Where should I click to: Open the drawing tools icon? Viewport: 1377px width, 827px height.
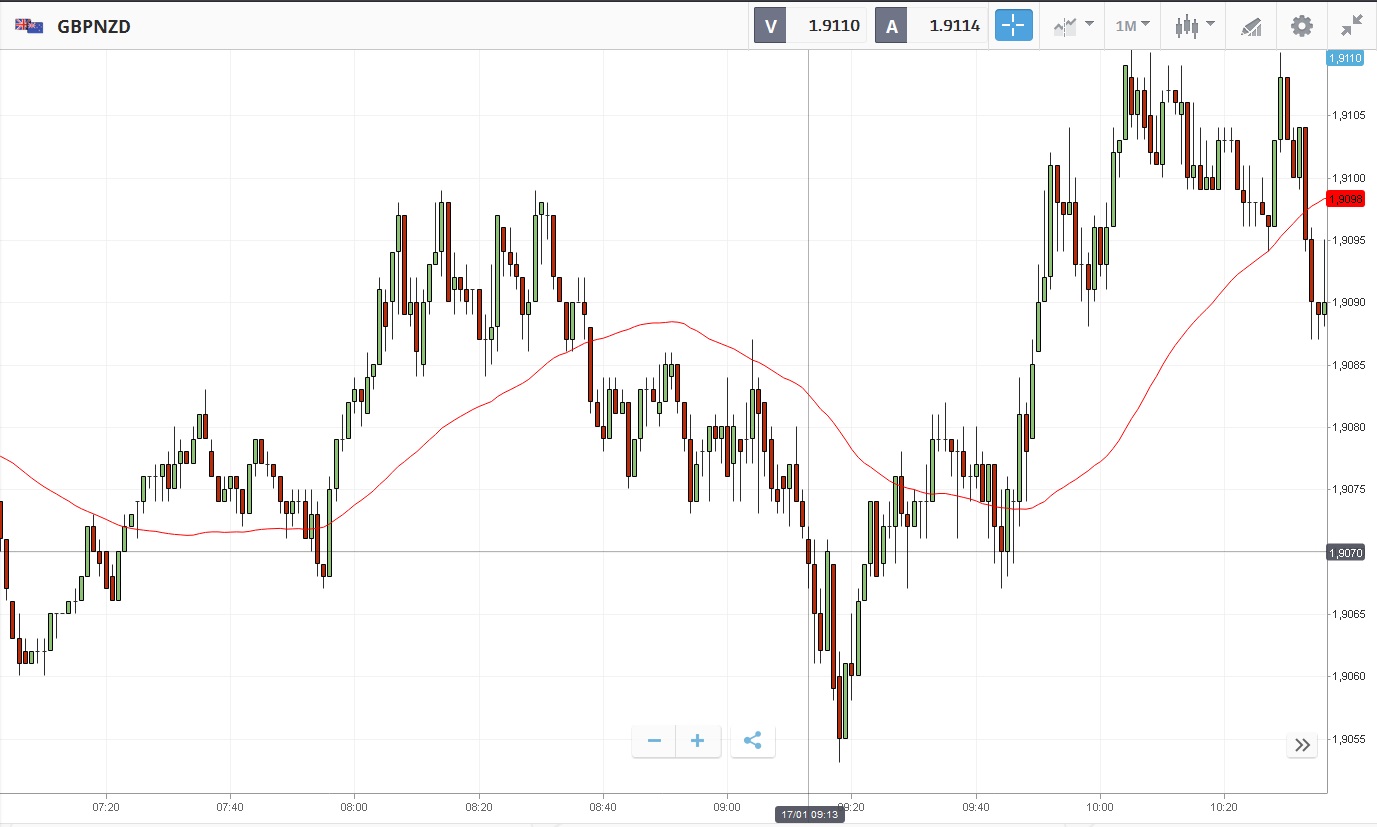1251,26
